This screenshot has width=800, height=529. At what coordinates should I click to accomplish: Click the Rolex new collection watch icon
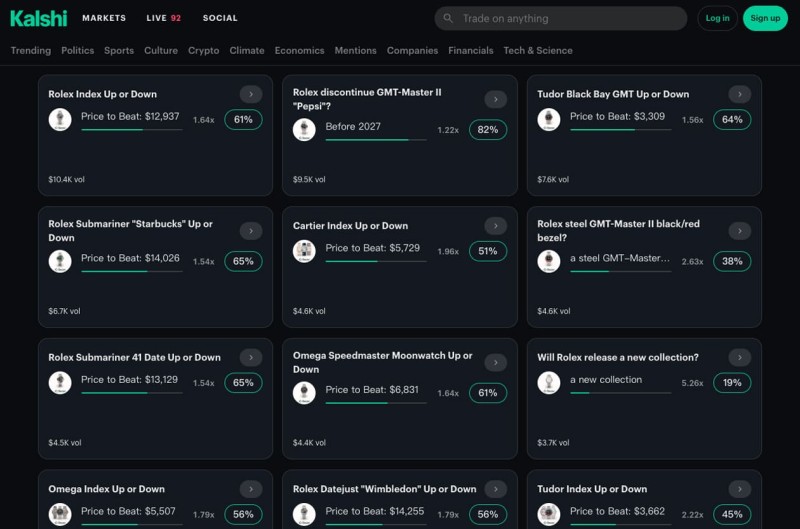[x=548, y=382]
